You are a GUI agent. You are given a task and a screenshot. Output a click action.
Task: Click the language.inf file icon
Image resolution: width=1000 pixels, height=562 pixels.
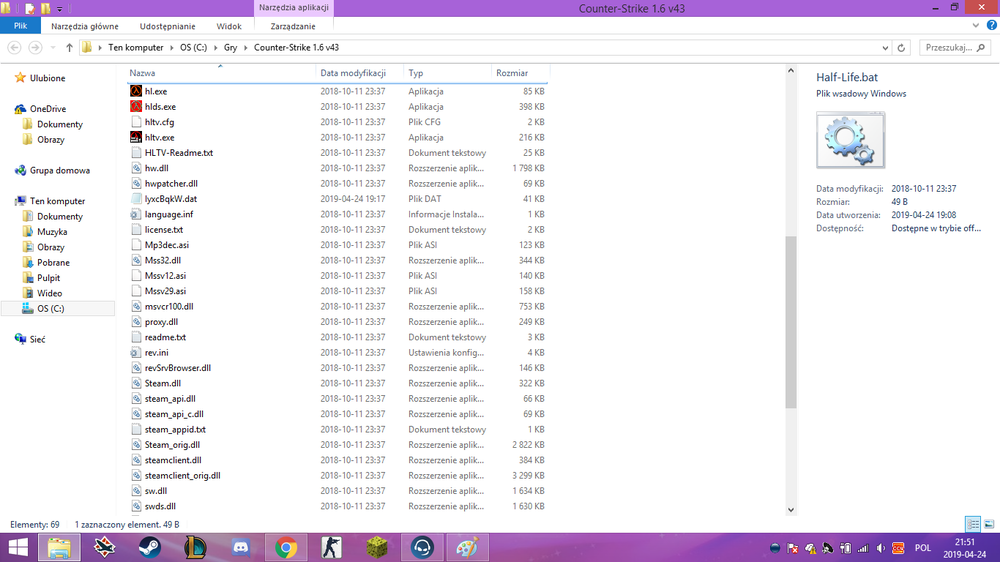coord(136,214)
